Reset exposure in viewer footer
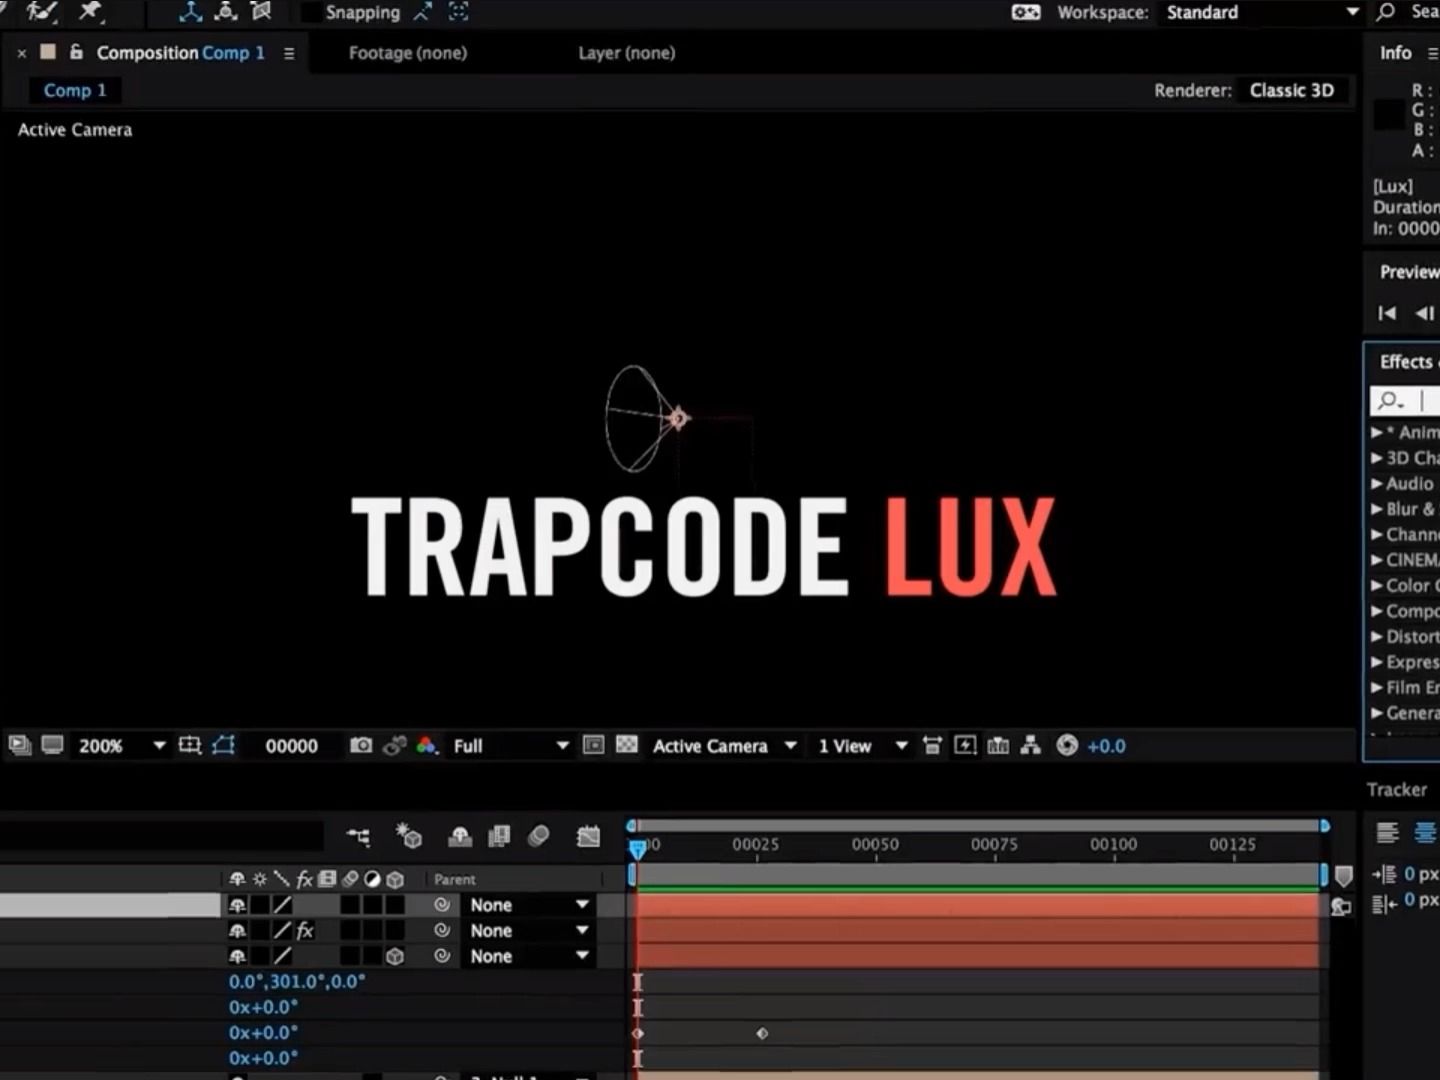This screenshot has width=1440, height=1080. coord(1067,745)
